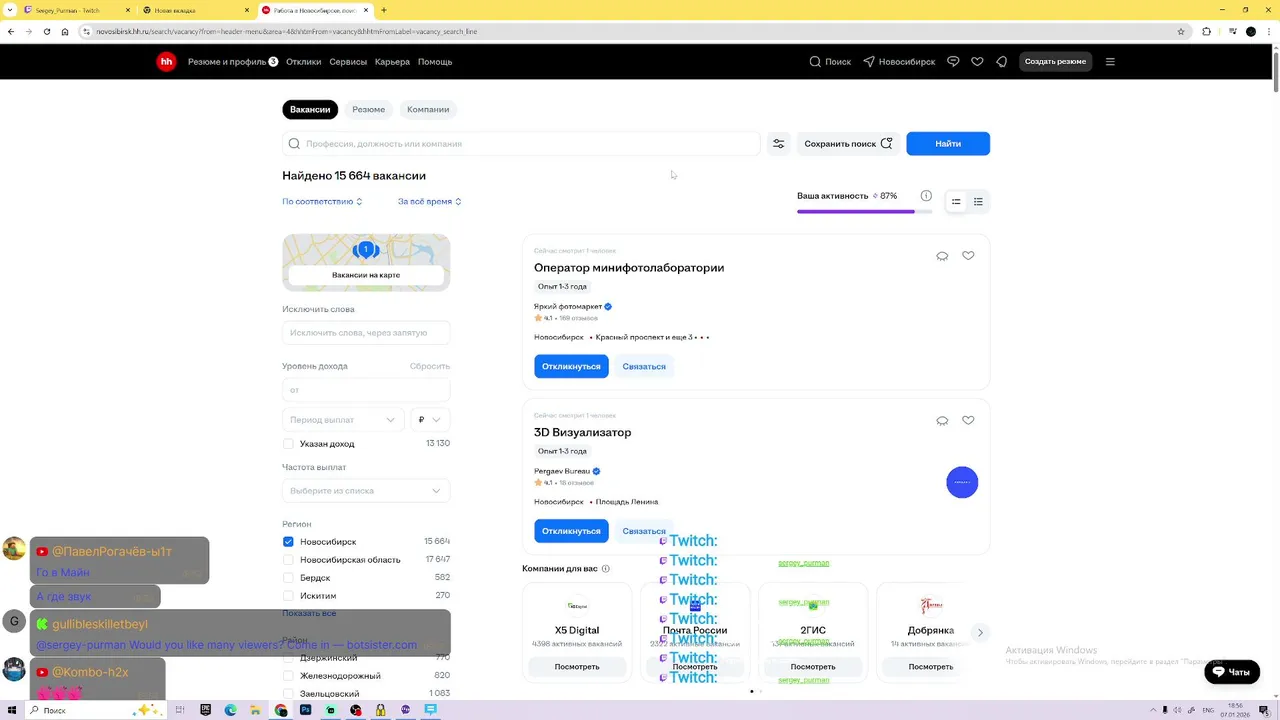The image size is (1280, 720).
Task: Open Edge browser from taskbar
Action: point(230,710)
